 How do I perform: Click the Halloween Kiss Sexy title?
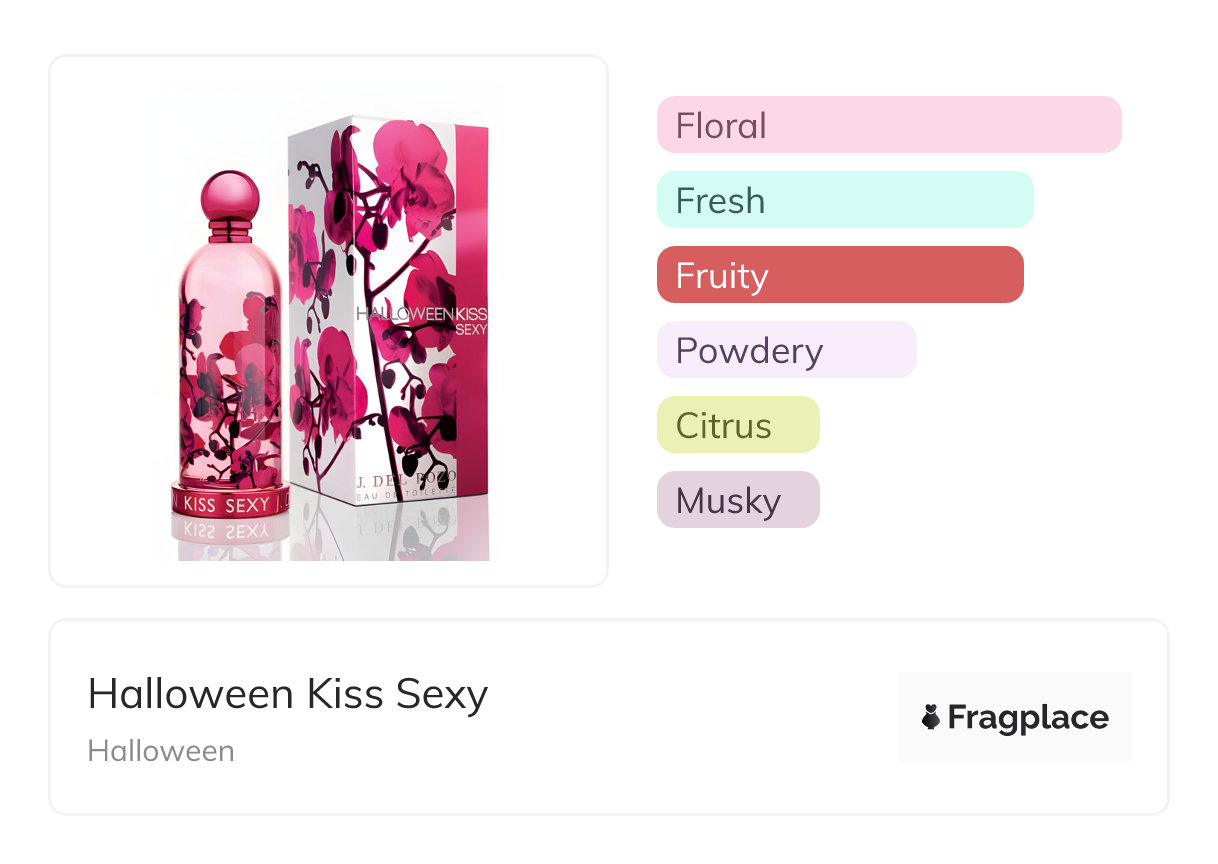point(288,693)
